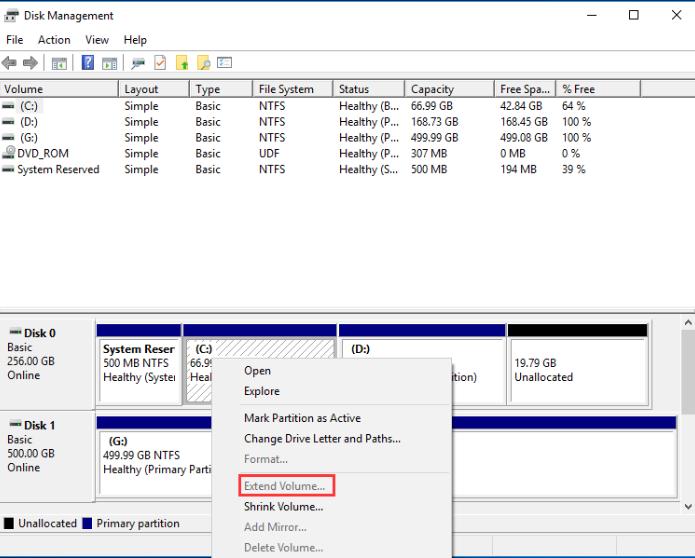Sort by the Status column header

click(x=369, y=89)
